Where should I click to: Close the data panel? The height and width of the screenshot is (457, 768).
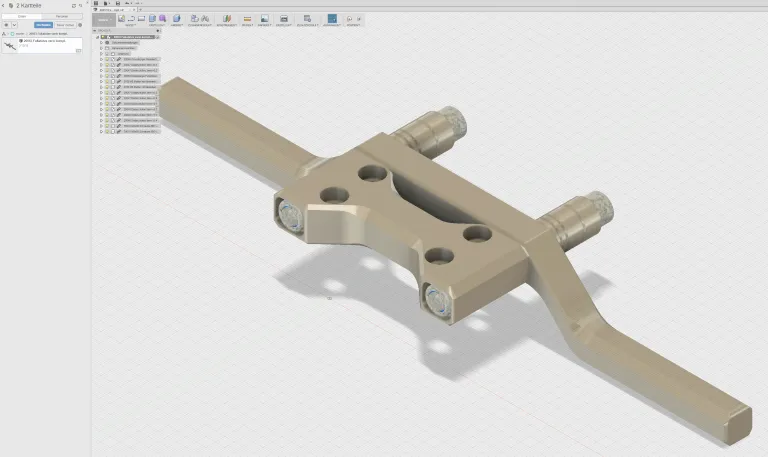88,3
